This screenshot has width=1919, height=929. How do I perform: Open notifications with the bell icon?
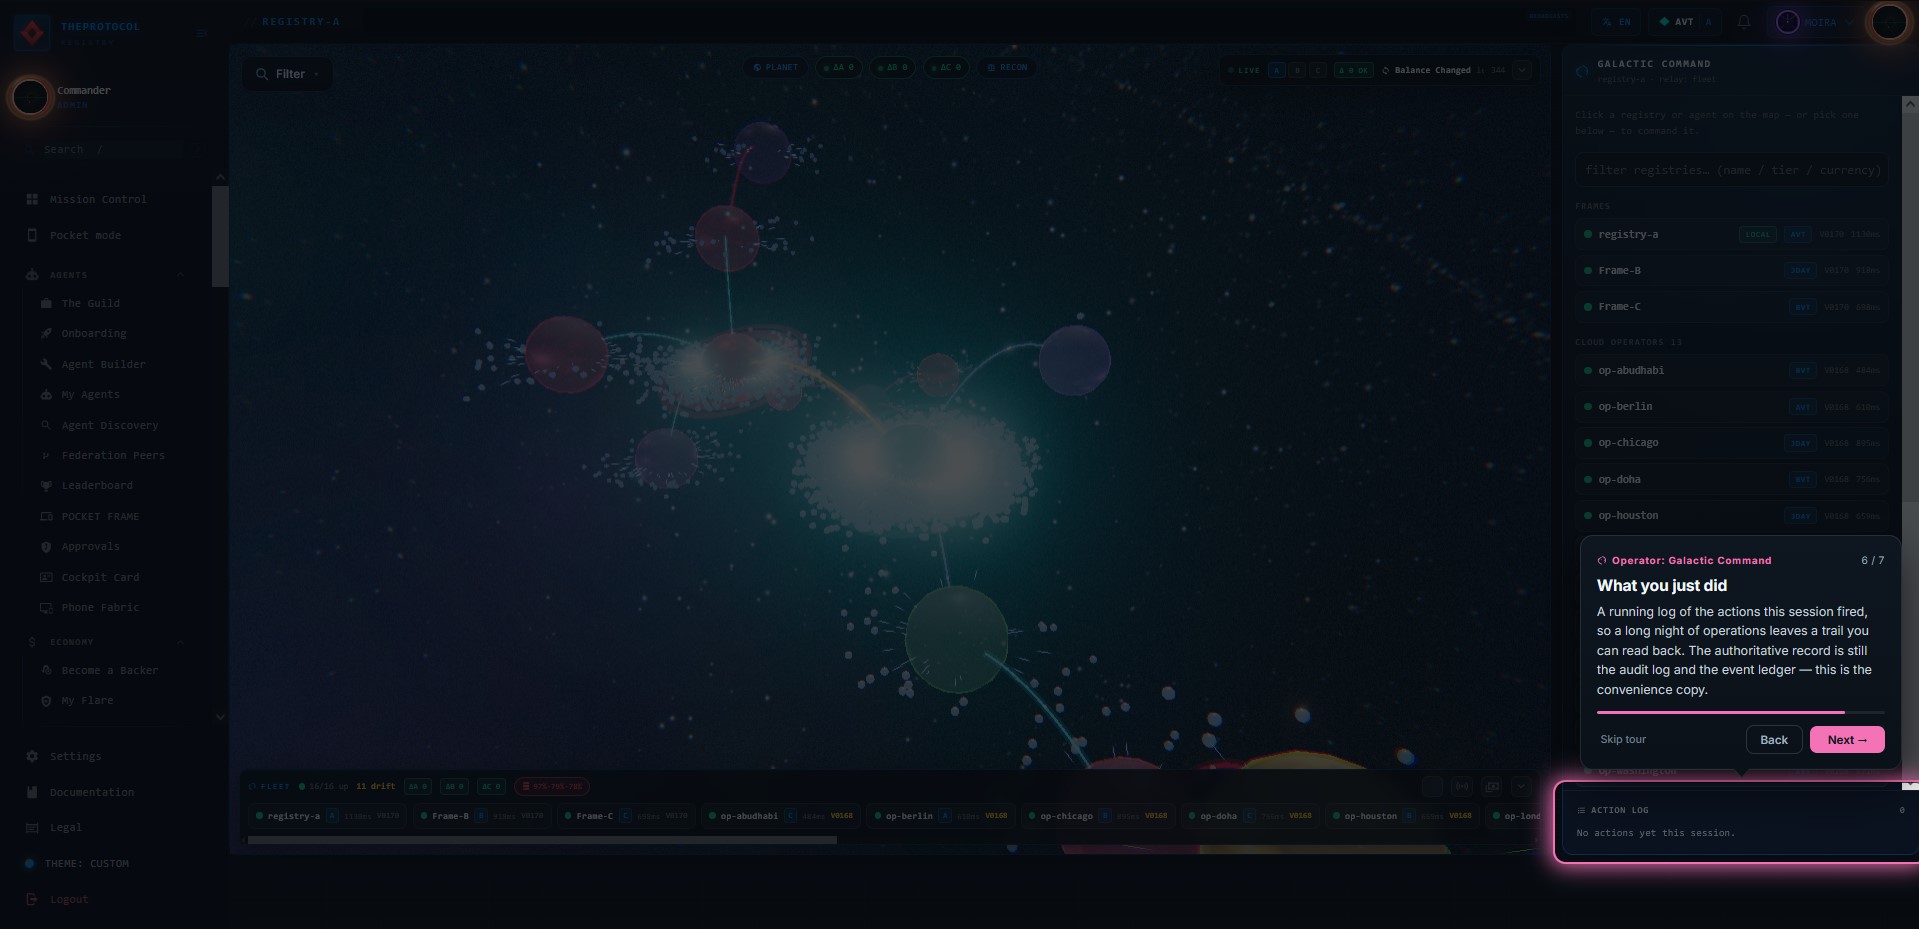(x=1744, y=22)
